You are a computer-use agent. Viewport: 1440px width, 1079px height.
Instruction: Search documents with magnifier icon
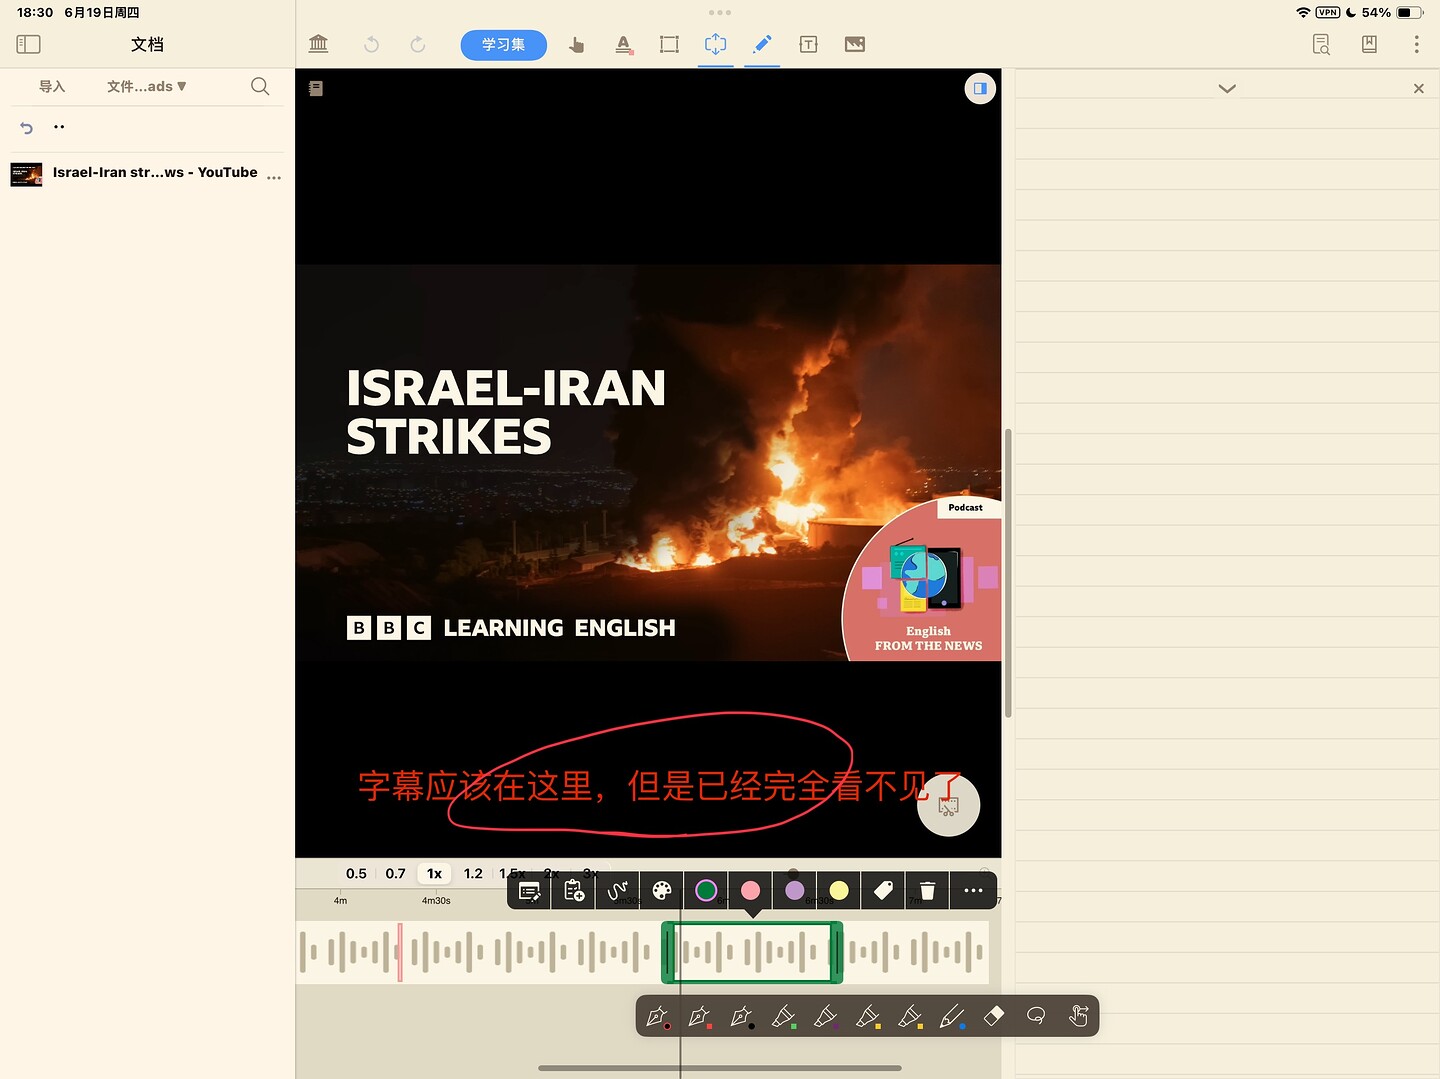(x=260, y=86)
